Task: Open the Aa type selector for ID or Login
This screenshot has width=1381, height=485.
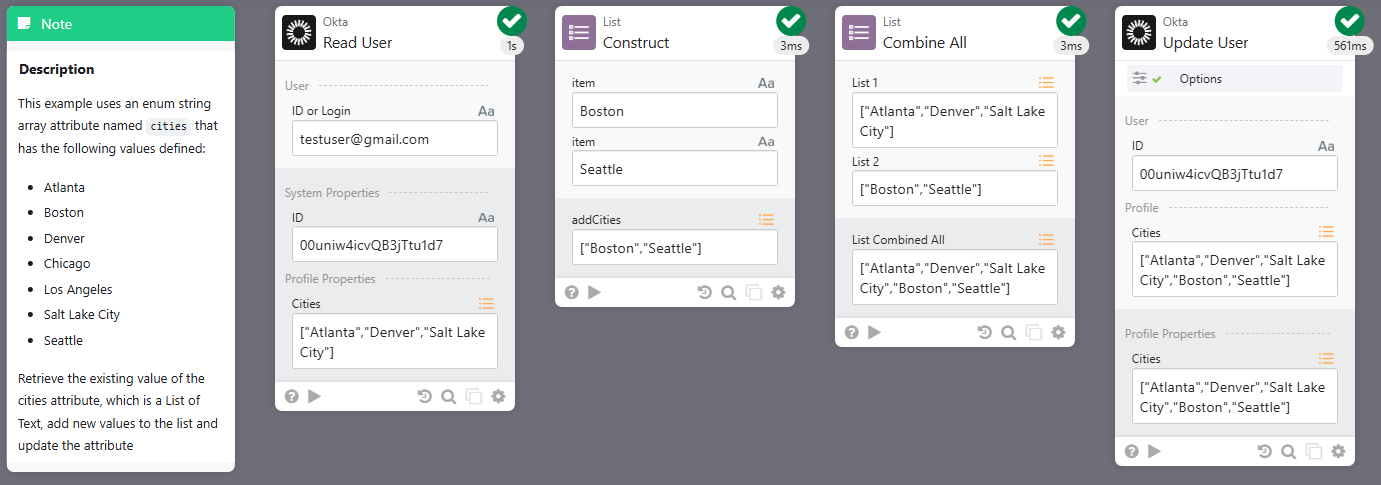Action: tap(486, 111)
